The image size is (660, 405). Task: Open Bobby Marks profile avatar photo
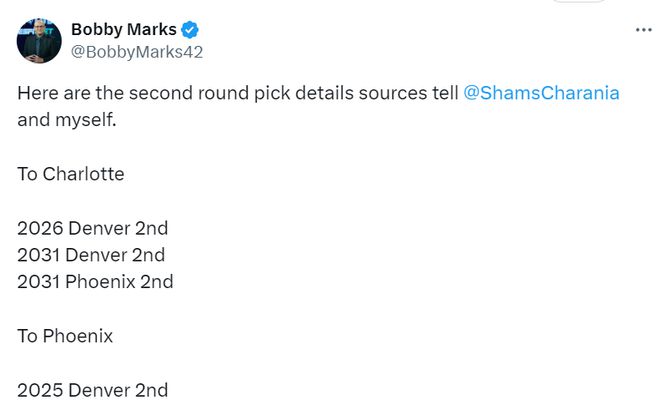[39, 40]
